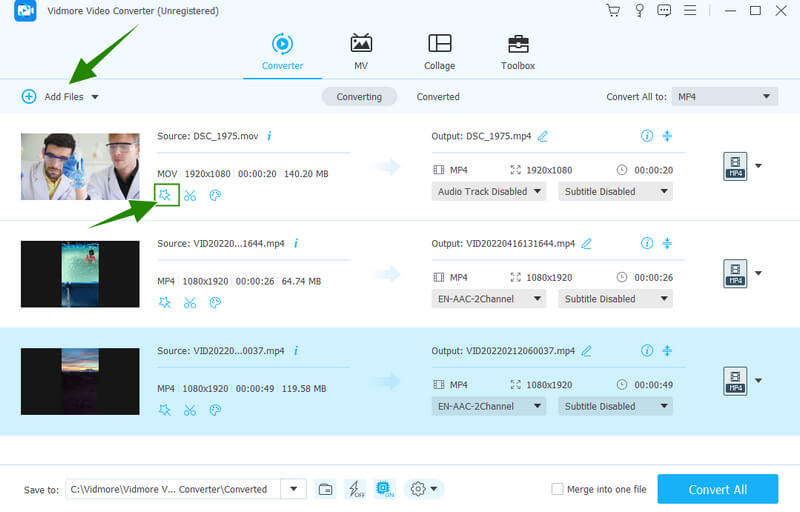Click the open output folder icon
800x512 pixels.
tap(325, 489)
